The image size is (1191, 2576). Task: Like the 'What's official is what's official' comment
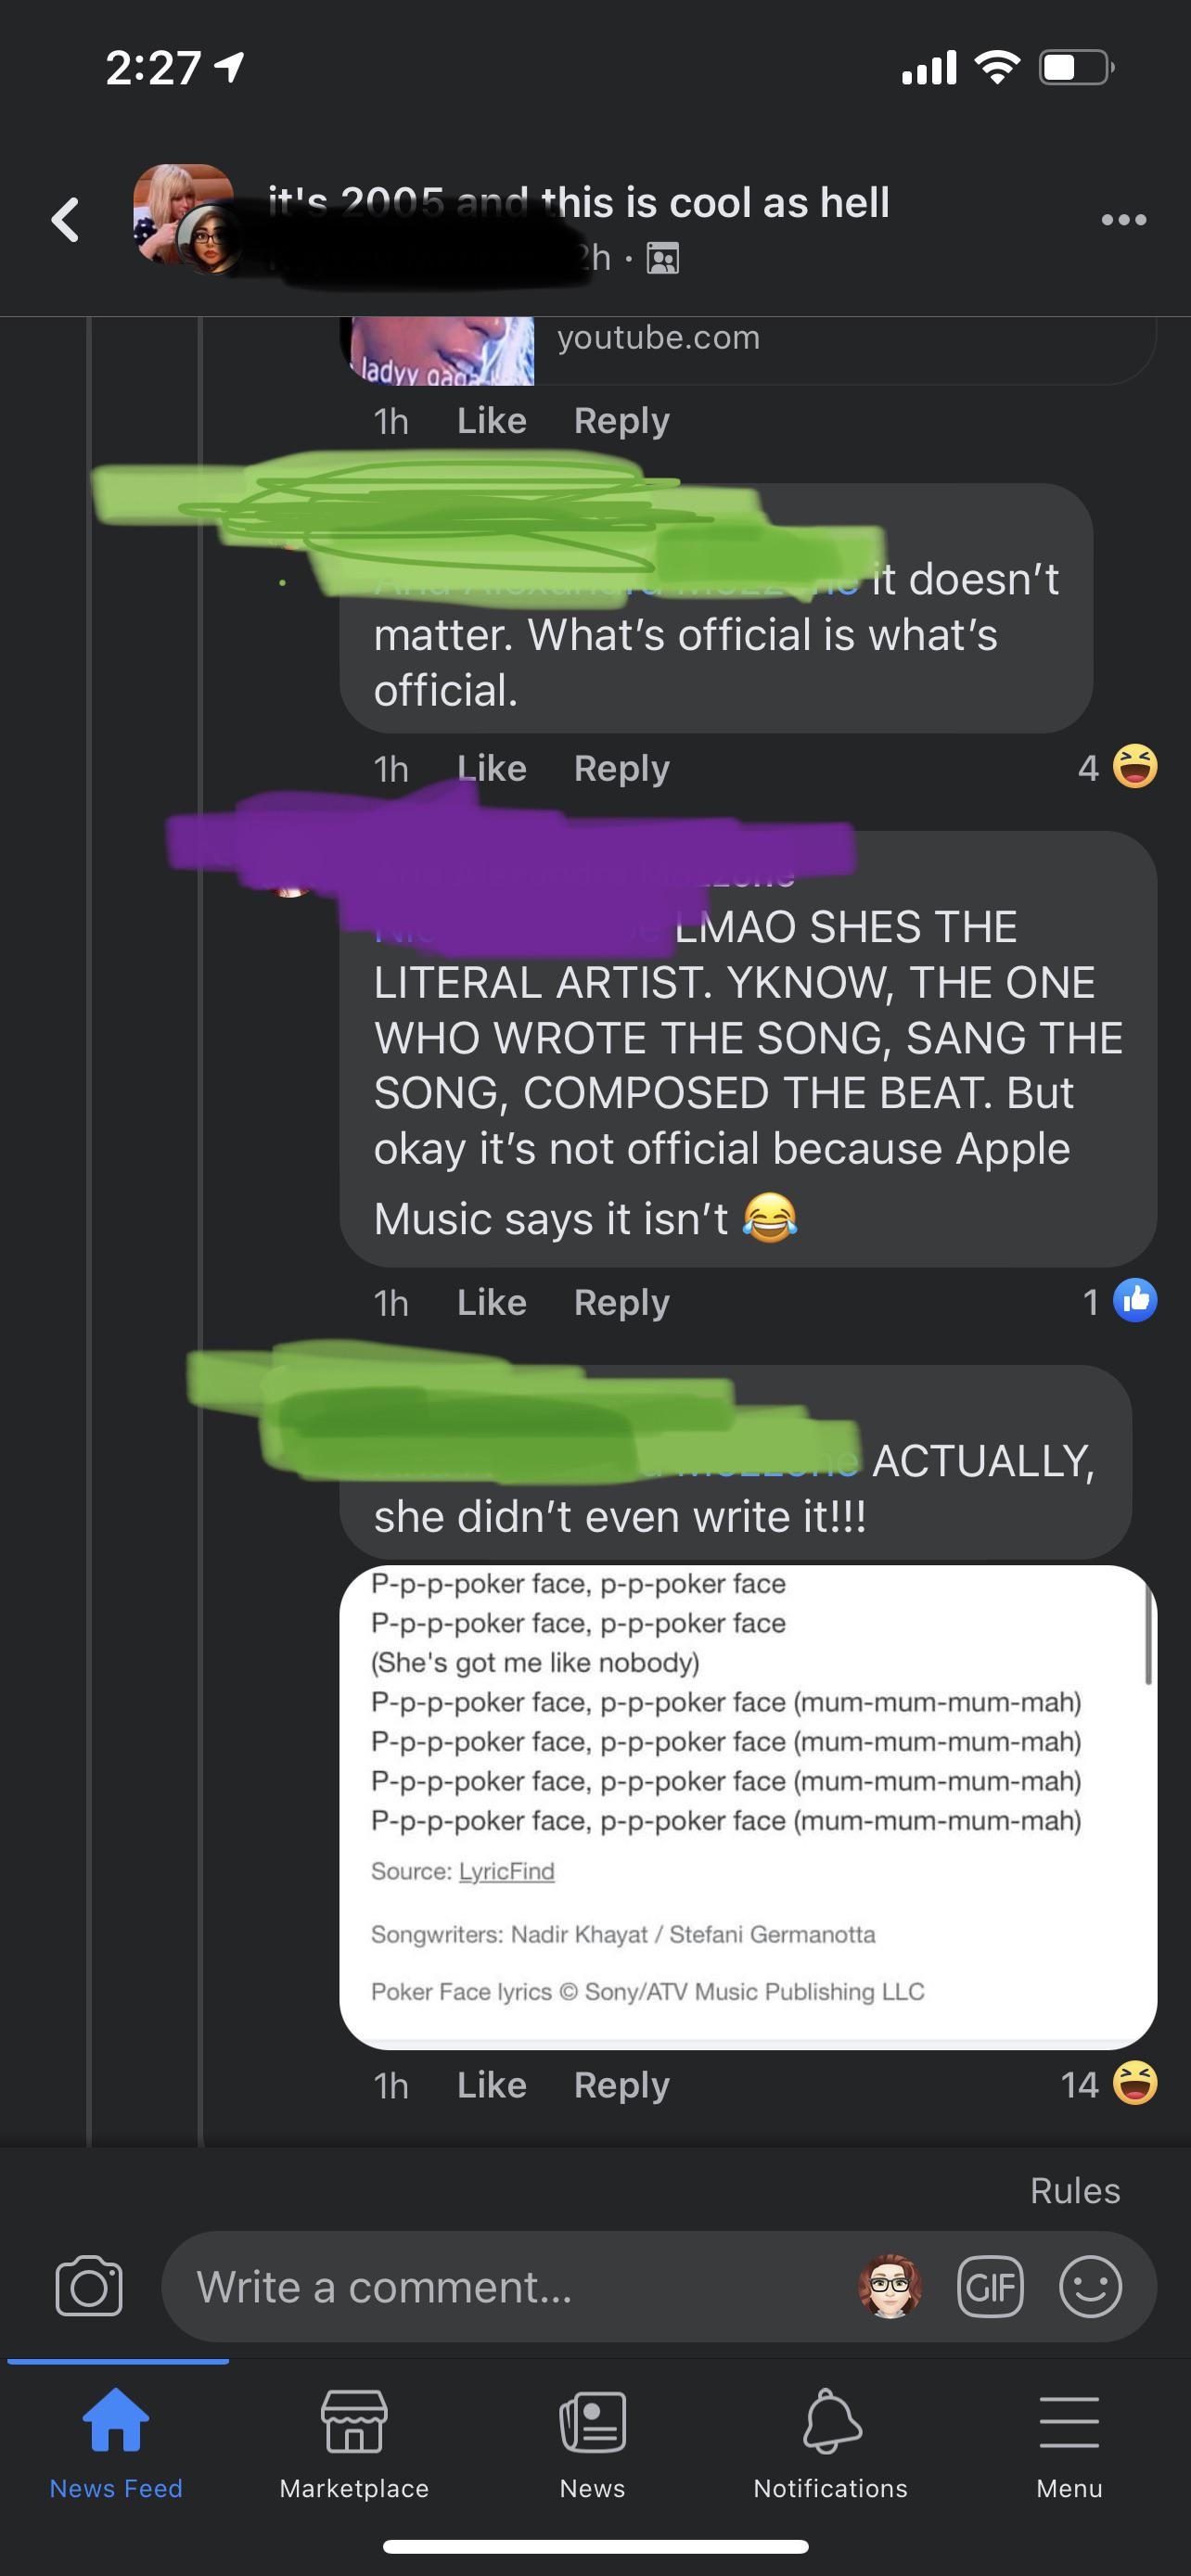[491, 768]
